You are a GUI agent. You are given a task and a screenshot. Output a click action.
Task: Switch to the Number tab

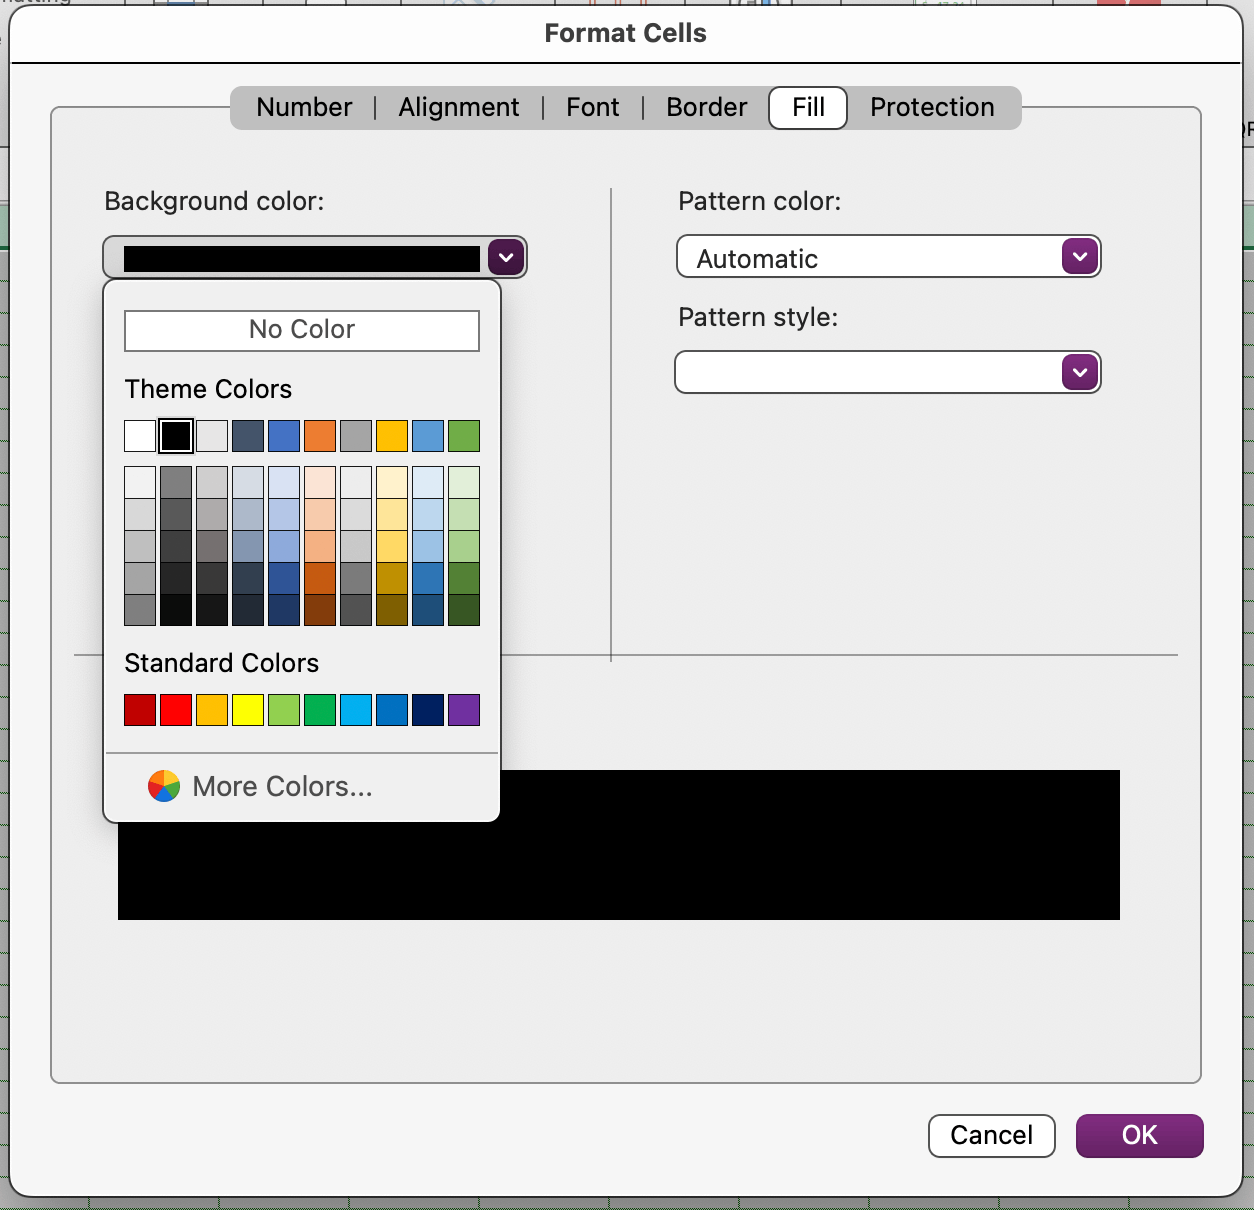pos(304,107)
